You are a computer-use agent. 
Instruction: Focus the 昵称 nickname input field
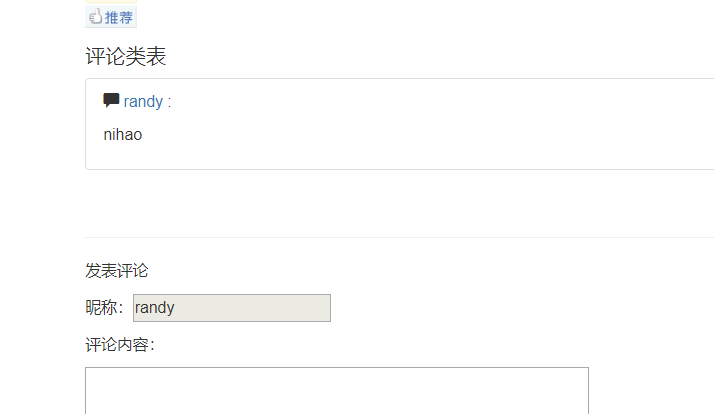coord(231,308)
